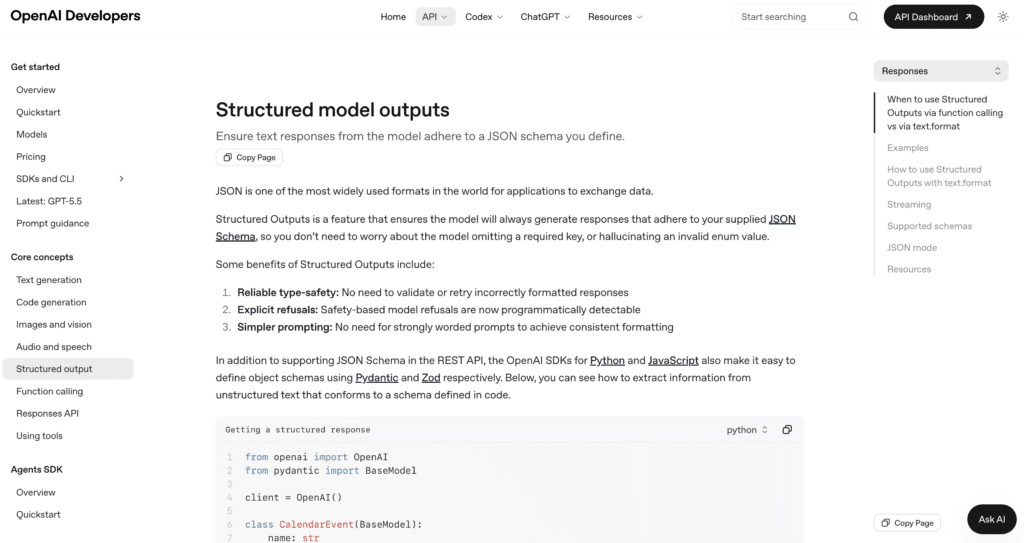1024x543 pixels.
Task: Open Pricing in the sidebar
Action: [31, 157]
